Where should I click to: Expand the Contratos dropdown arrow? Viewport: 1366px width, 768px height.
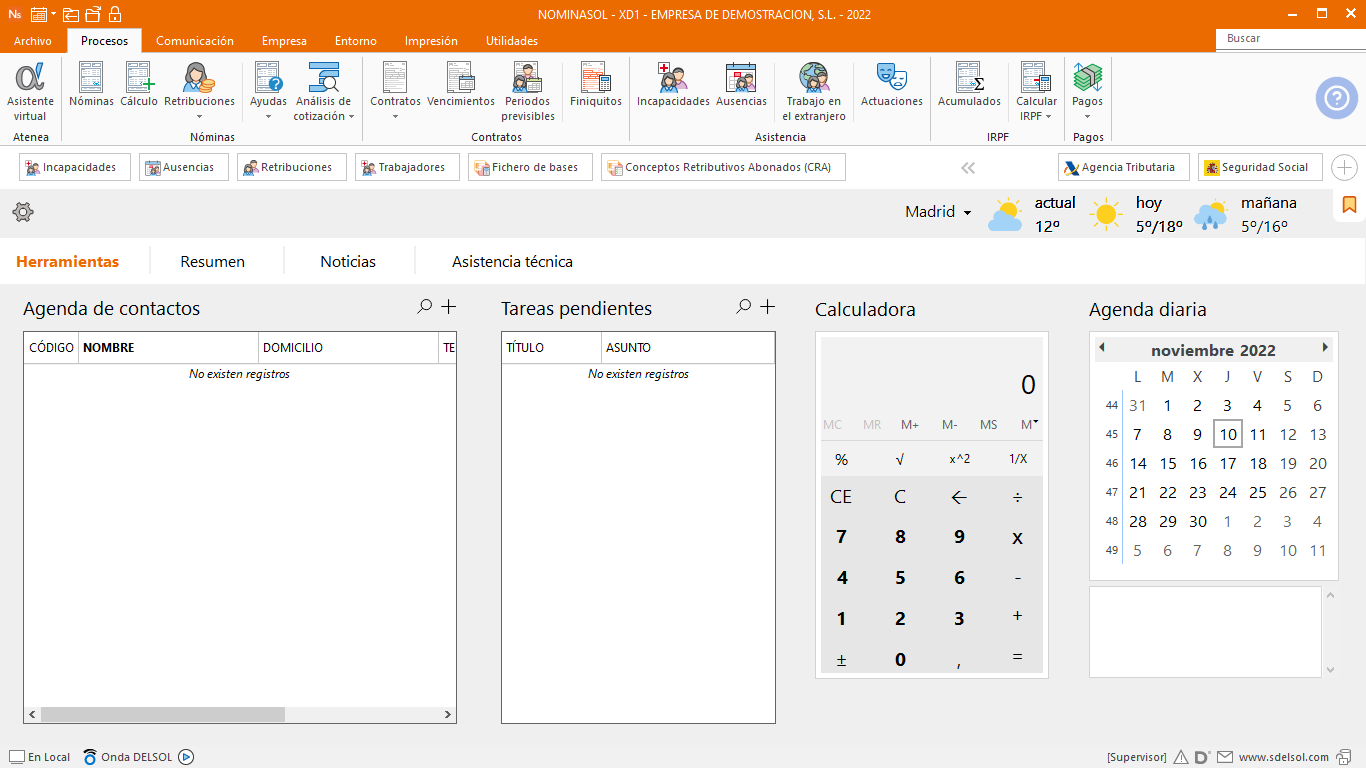tap(395, 117)
